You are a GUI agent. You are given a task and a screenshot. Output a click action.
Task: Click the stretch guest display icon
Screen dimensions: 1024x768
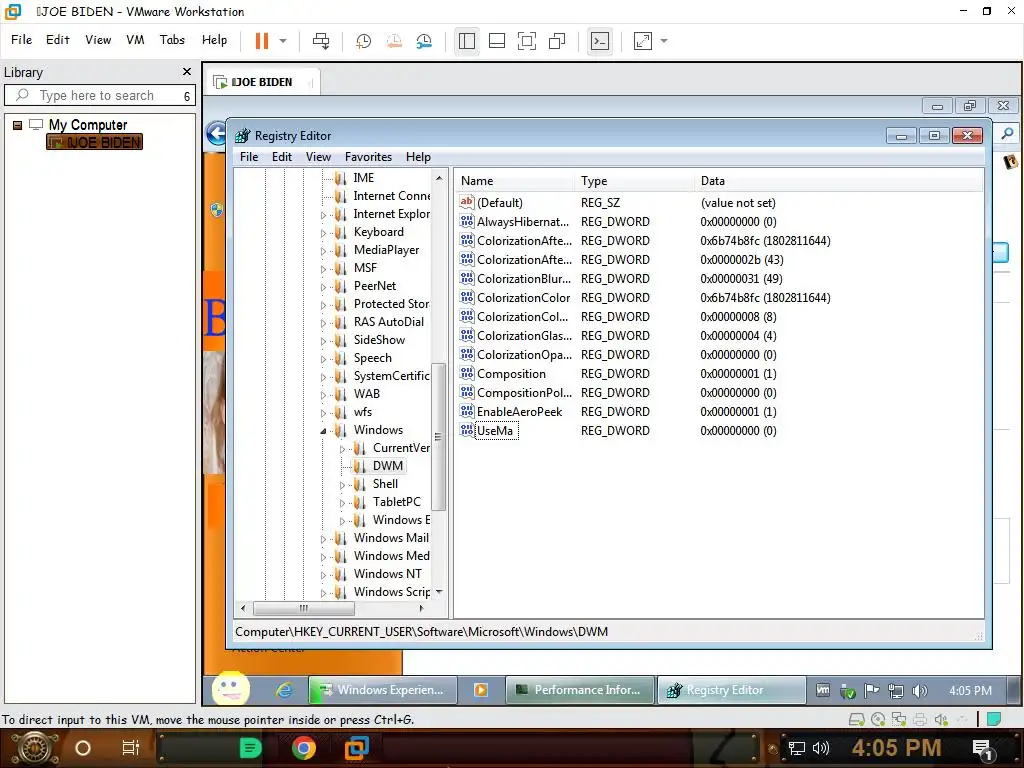pyautogui.click(x=643, y=40)
